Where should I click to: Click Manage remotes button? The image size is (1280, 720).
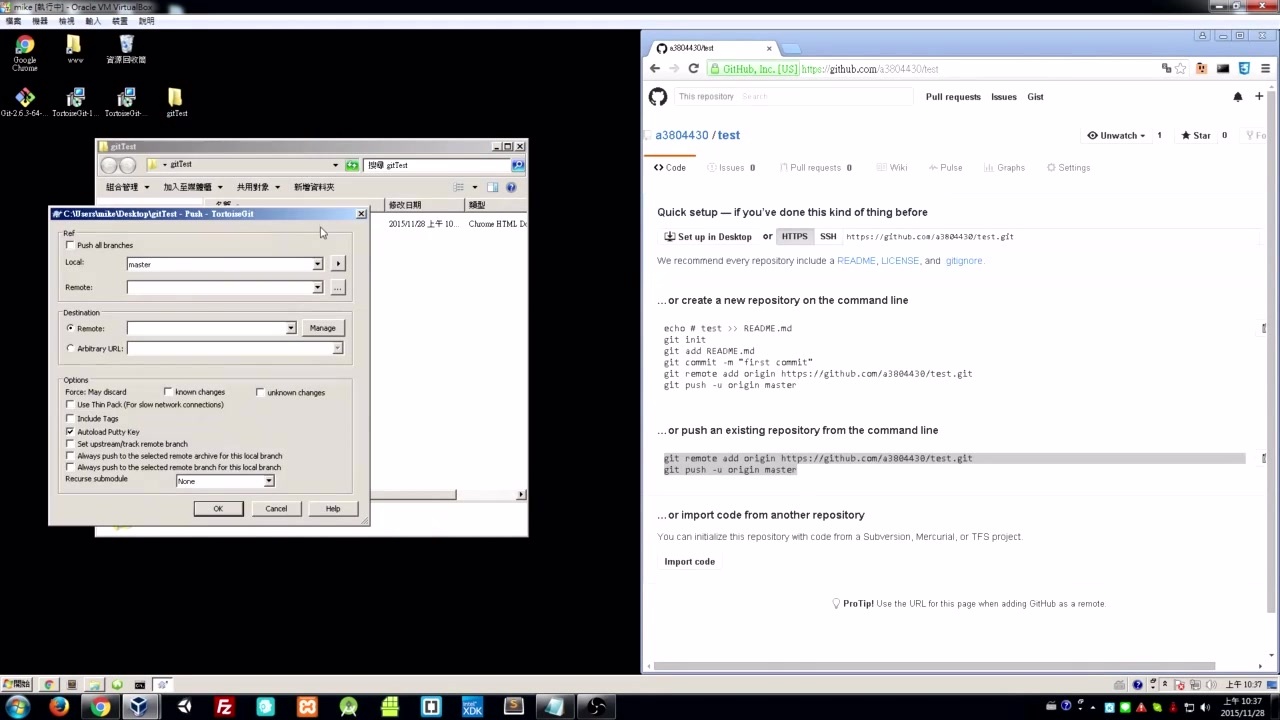pyautogui.click(x=322, y=328)
